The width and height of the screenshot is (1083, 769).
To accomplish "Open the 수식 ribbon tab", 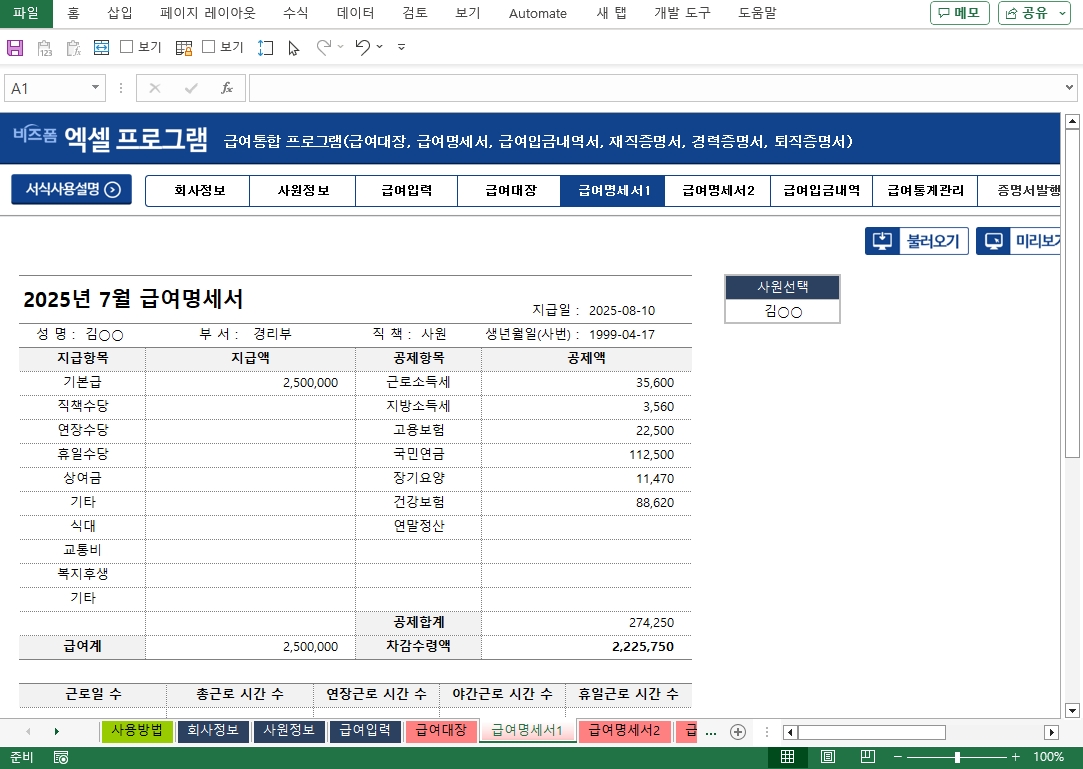I will 295,13.
